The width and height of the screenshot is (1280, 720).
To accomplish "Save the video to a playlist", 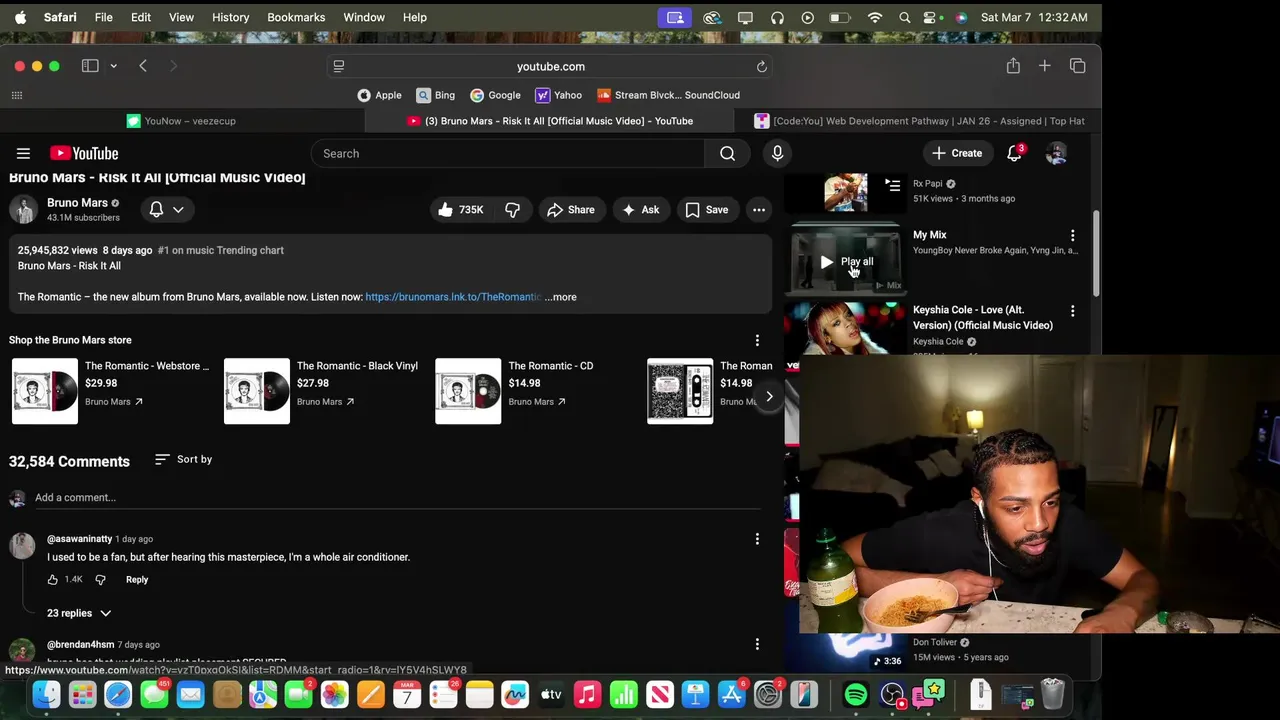I will [x=707, y=210].
